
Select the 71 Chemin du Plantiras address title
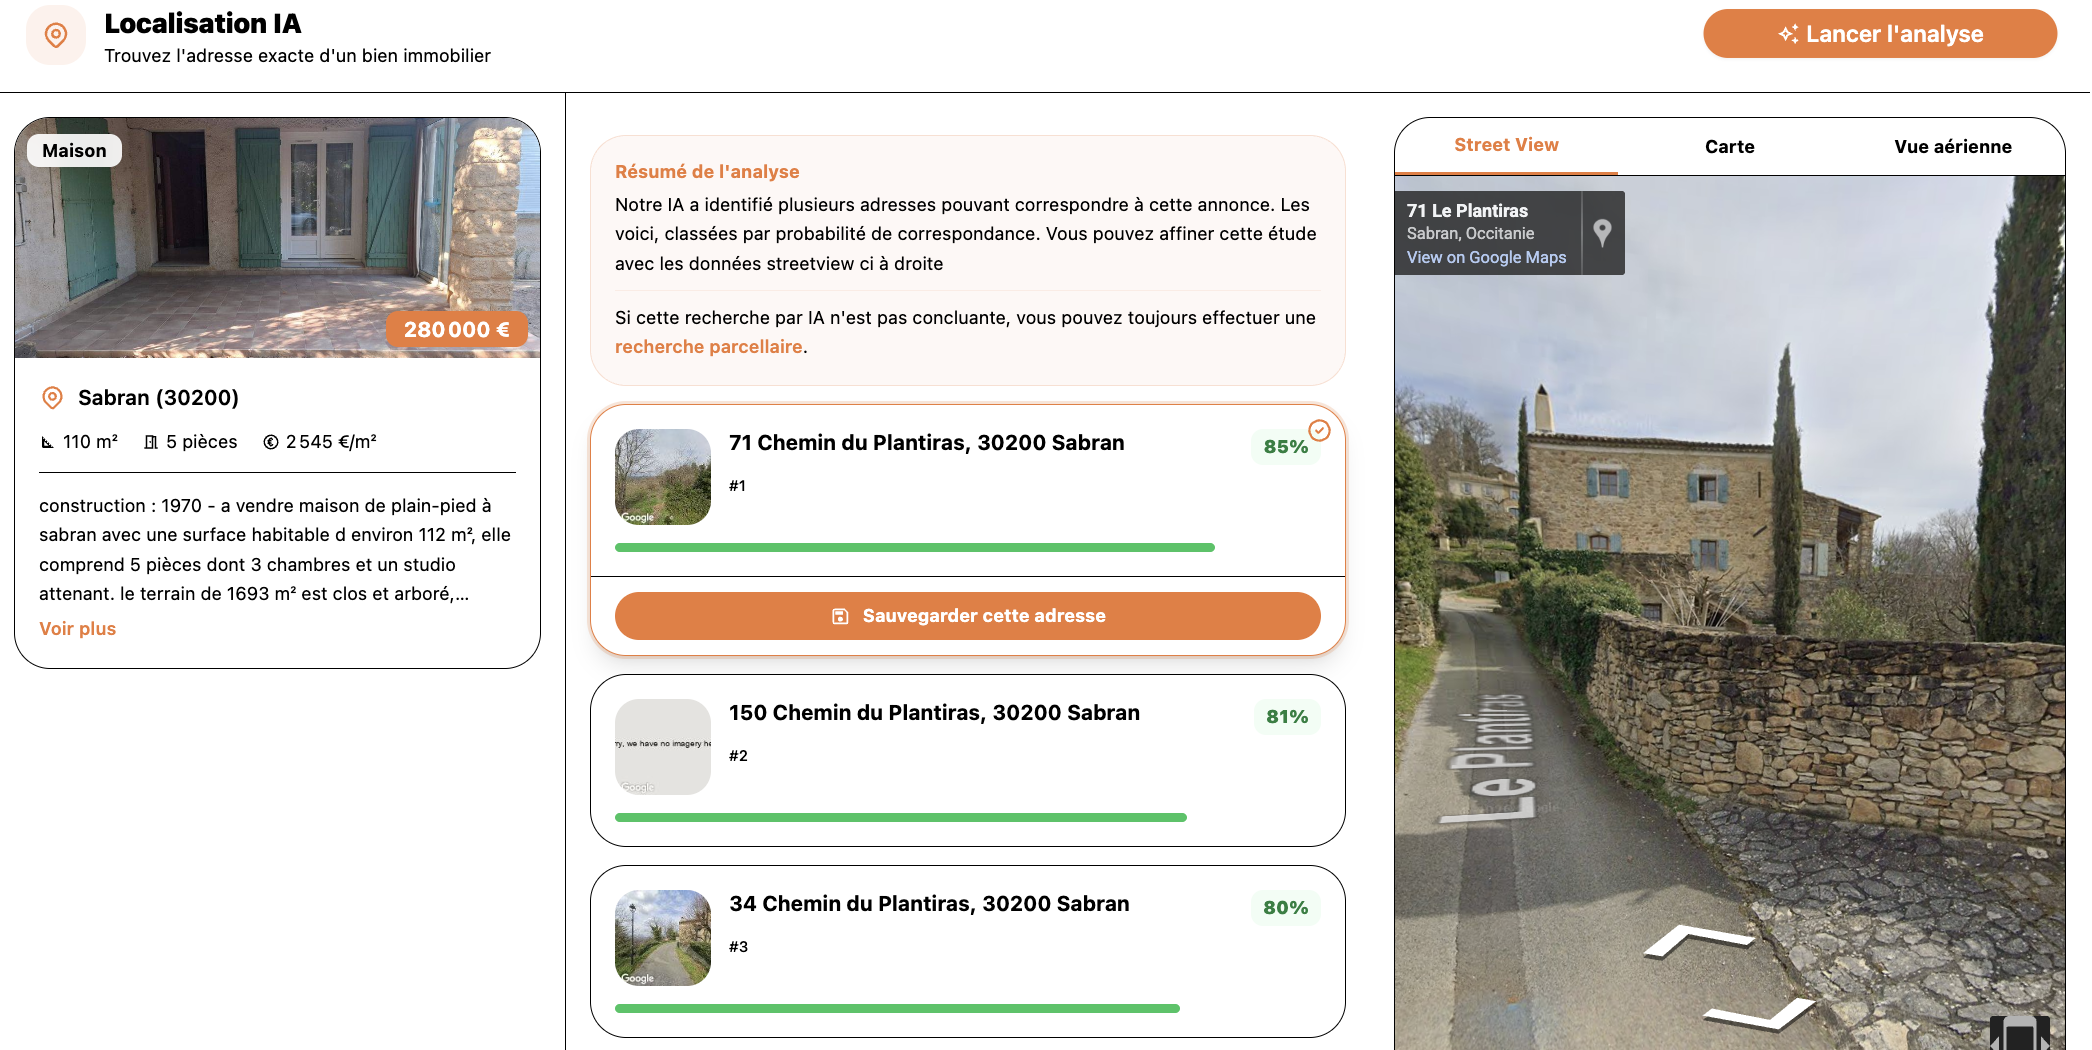(x=926, y=443)
